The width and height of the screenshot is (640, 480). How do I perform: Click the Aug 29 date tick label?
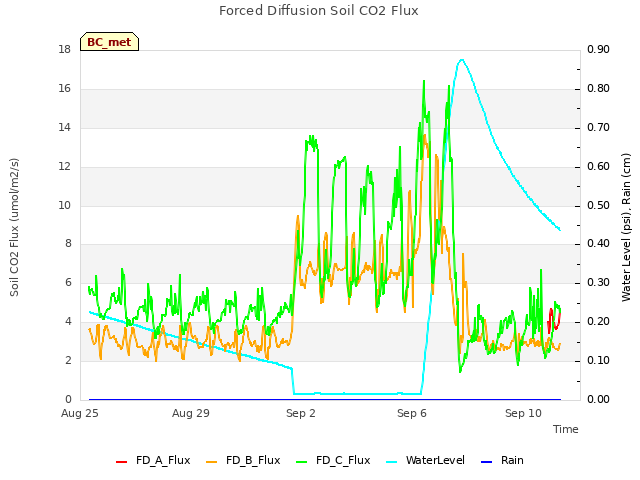191,413
